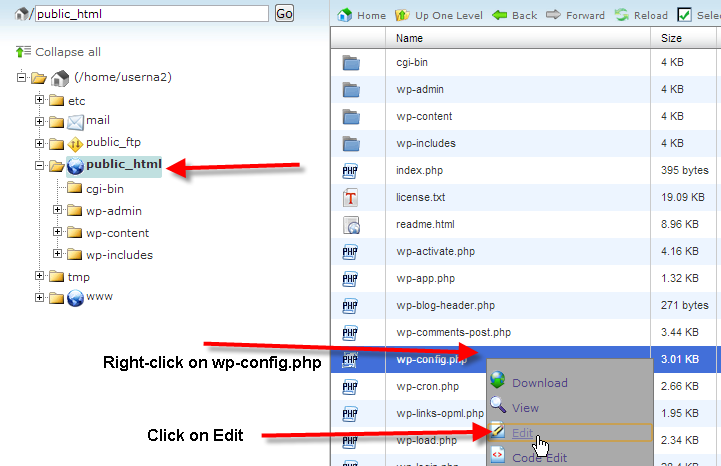721x466 pixels.
Task: Select the index.php file name
Action: 419,171
